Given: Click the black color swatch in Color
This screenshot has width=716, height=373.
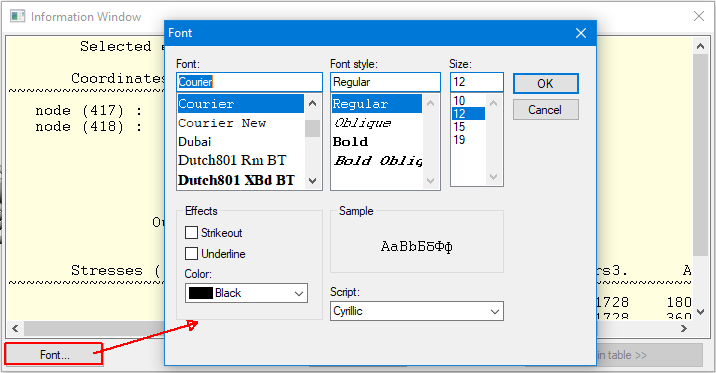Looking at the screenshot, I should point(200,293).
